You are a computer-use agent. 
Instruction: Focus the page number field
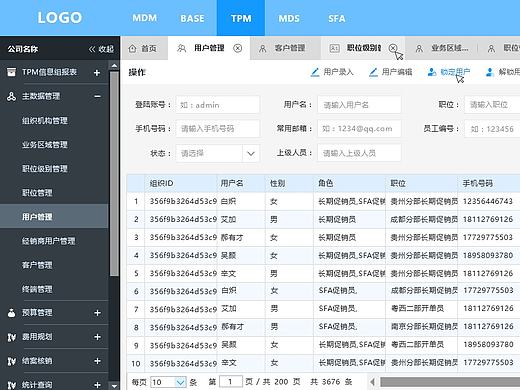[x=231, y=382]
